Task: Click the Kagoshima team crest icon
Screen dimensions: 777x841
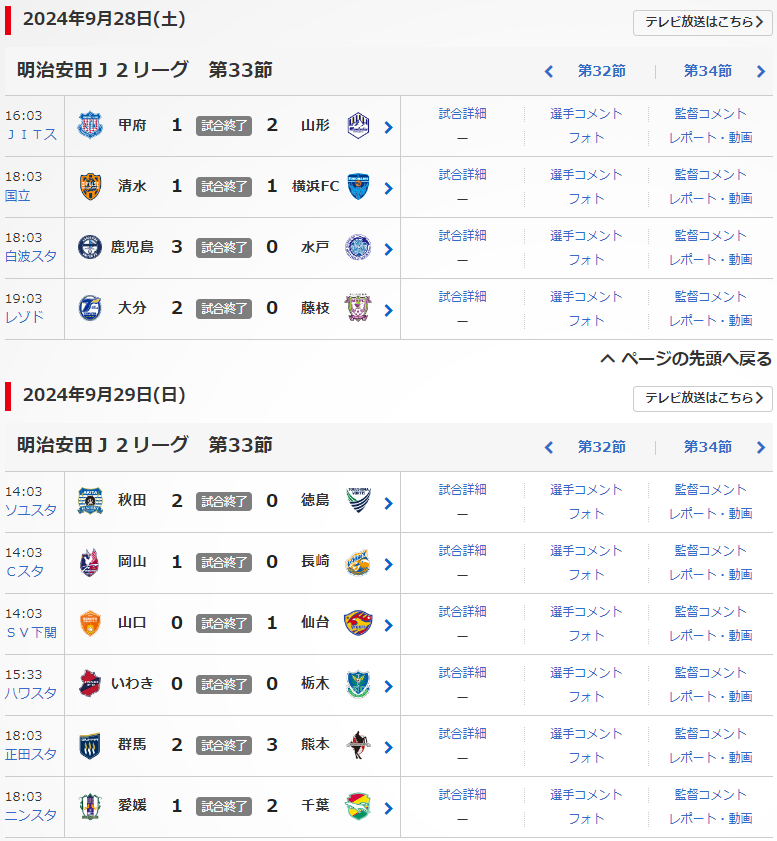Action: click(x=91, y=248)
